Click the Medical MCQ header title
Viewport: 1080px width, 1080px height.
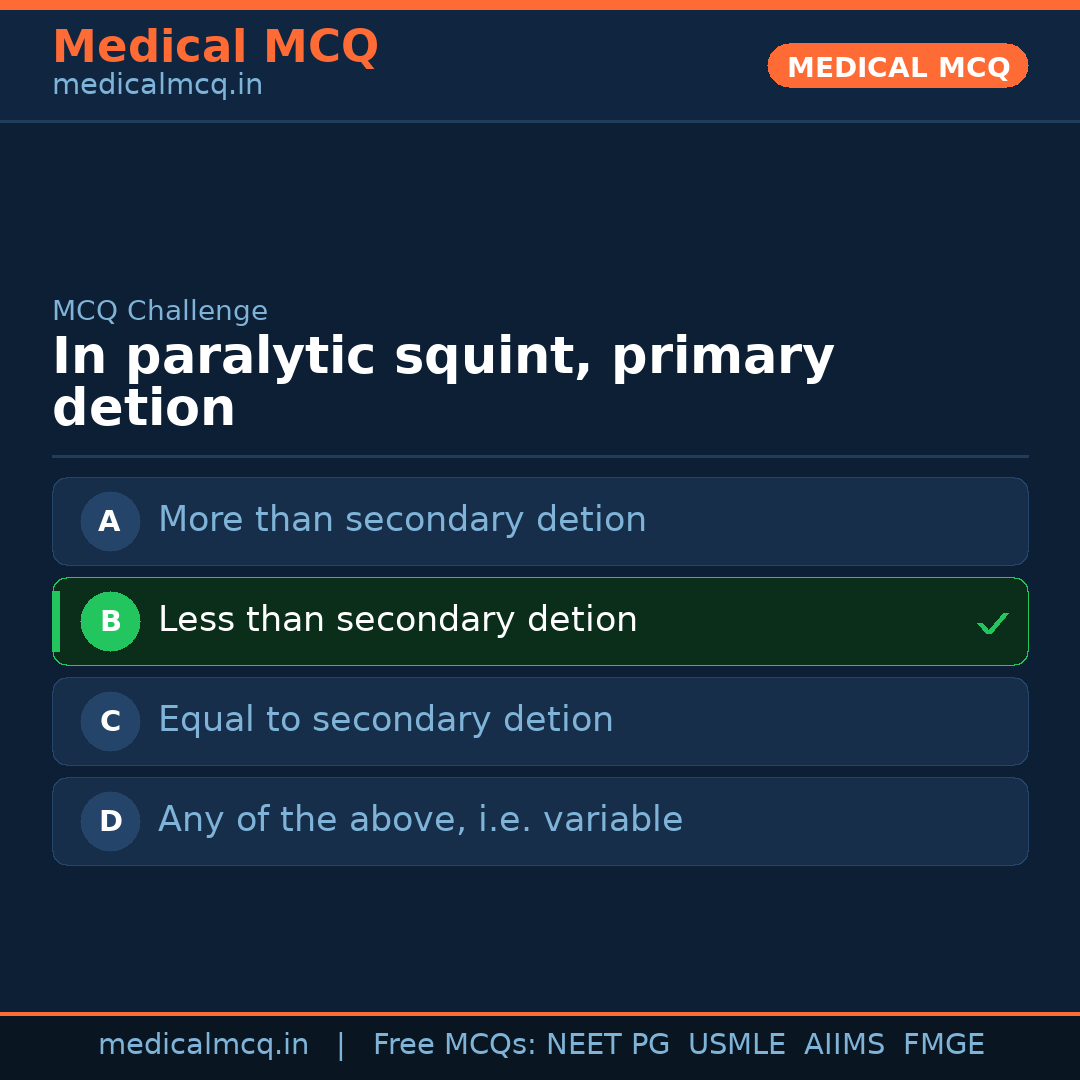point(215,47)
